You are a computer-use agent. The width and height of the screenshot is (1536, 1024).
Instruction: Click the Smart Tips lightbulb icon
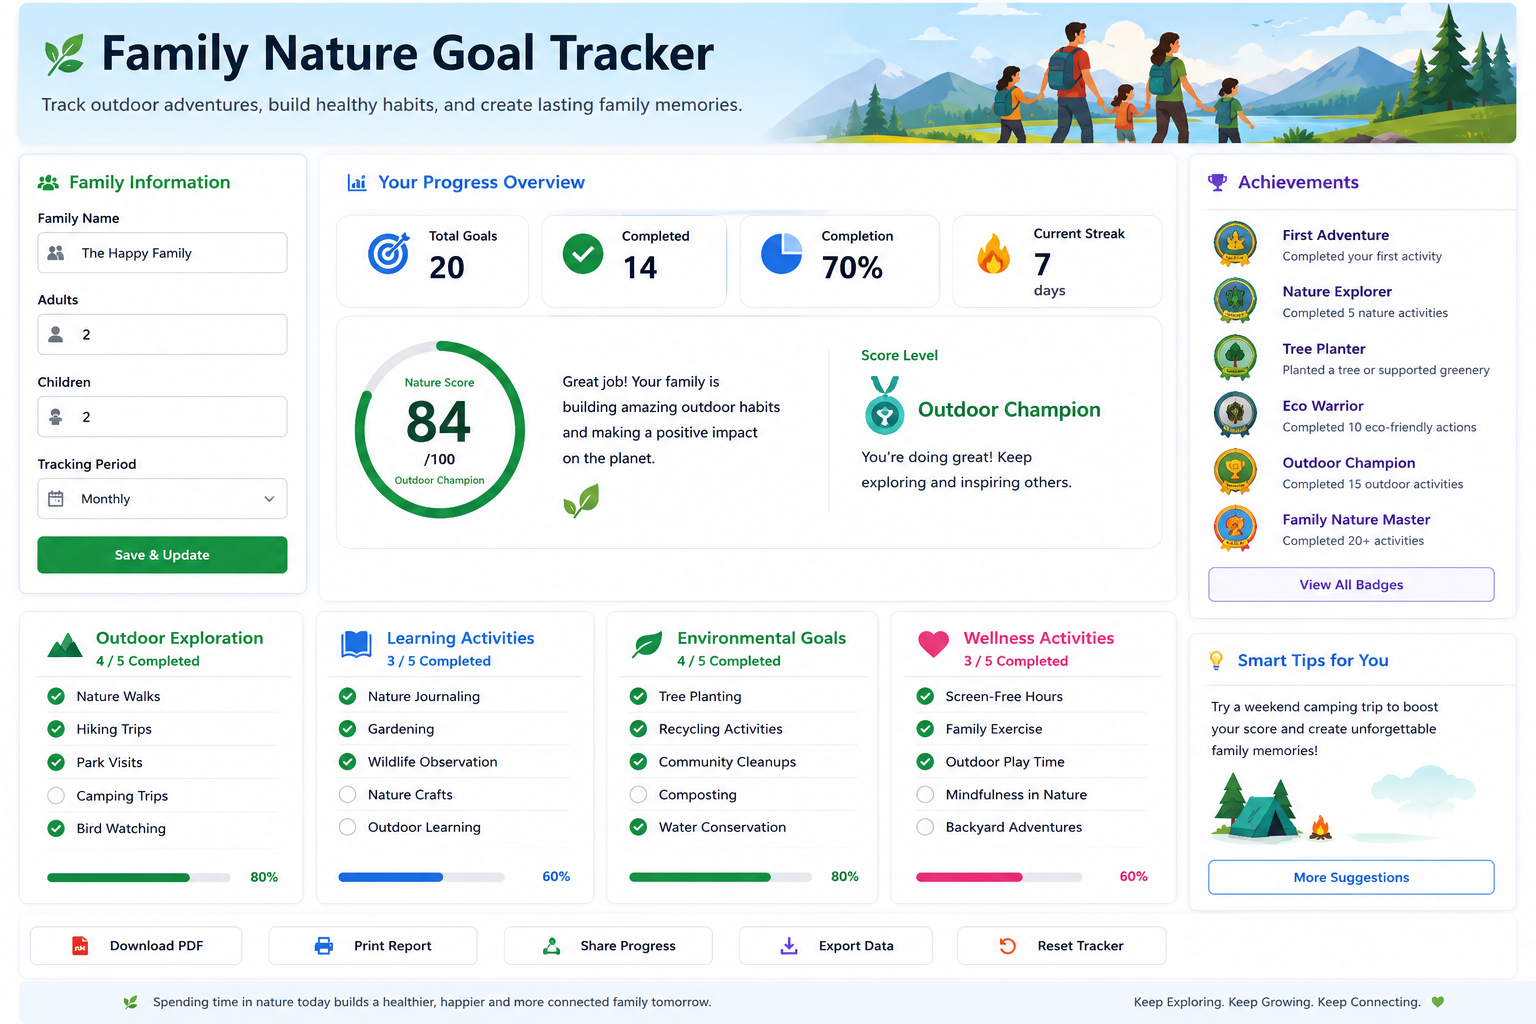[x=1216, y=661]
